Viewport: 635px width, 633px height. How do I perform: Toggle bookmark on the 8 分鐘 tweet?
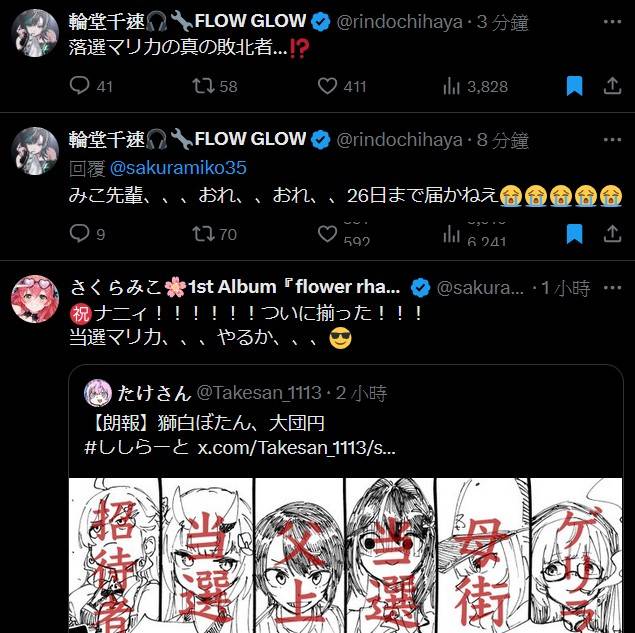[574, 234]
